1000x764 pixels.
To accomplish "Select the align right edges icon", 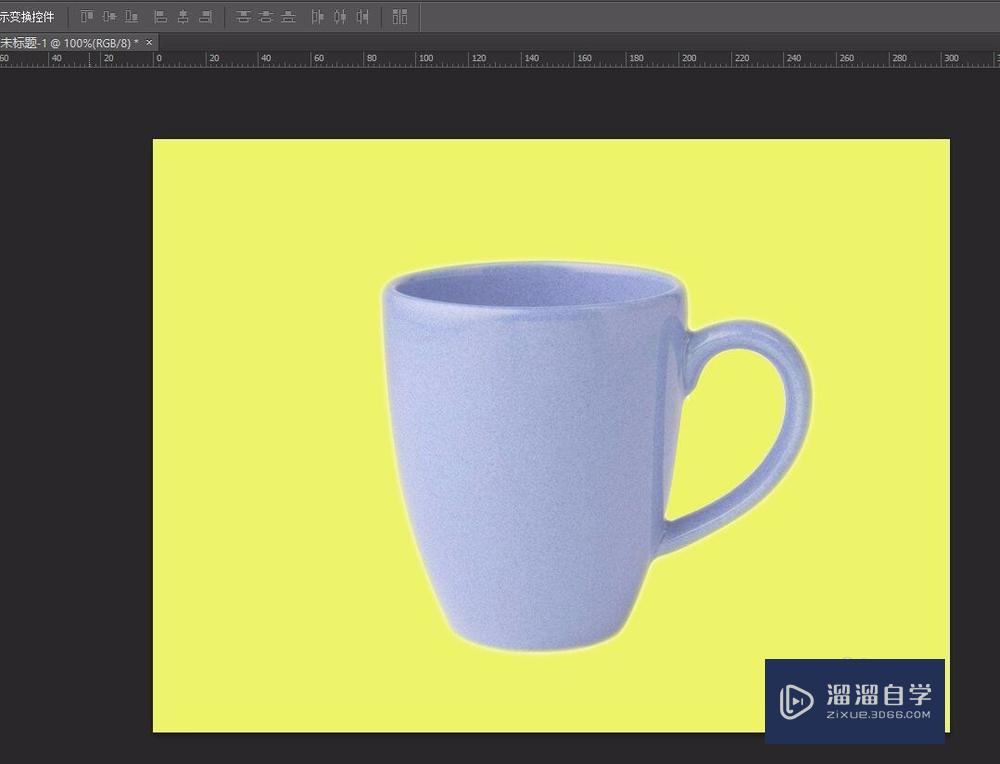I will tap(206, 17).
